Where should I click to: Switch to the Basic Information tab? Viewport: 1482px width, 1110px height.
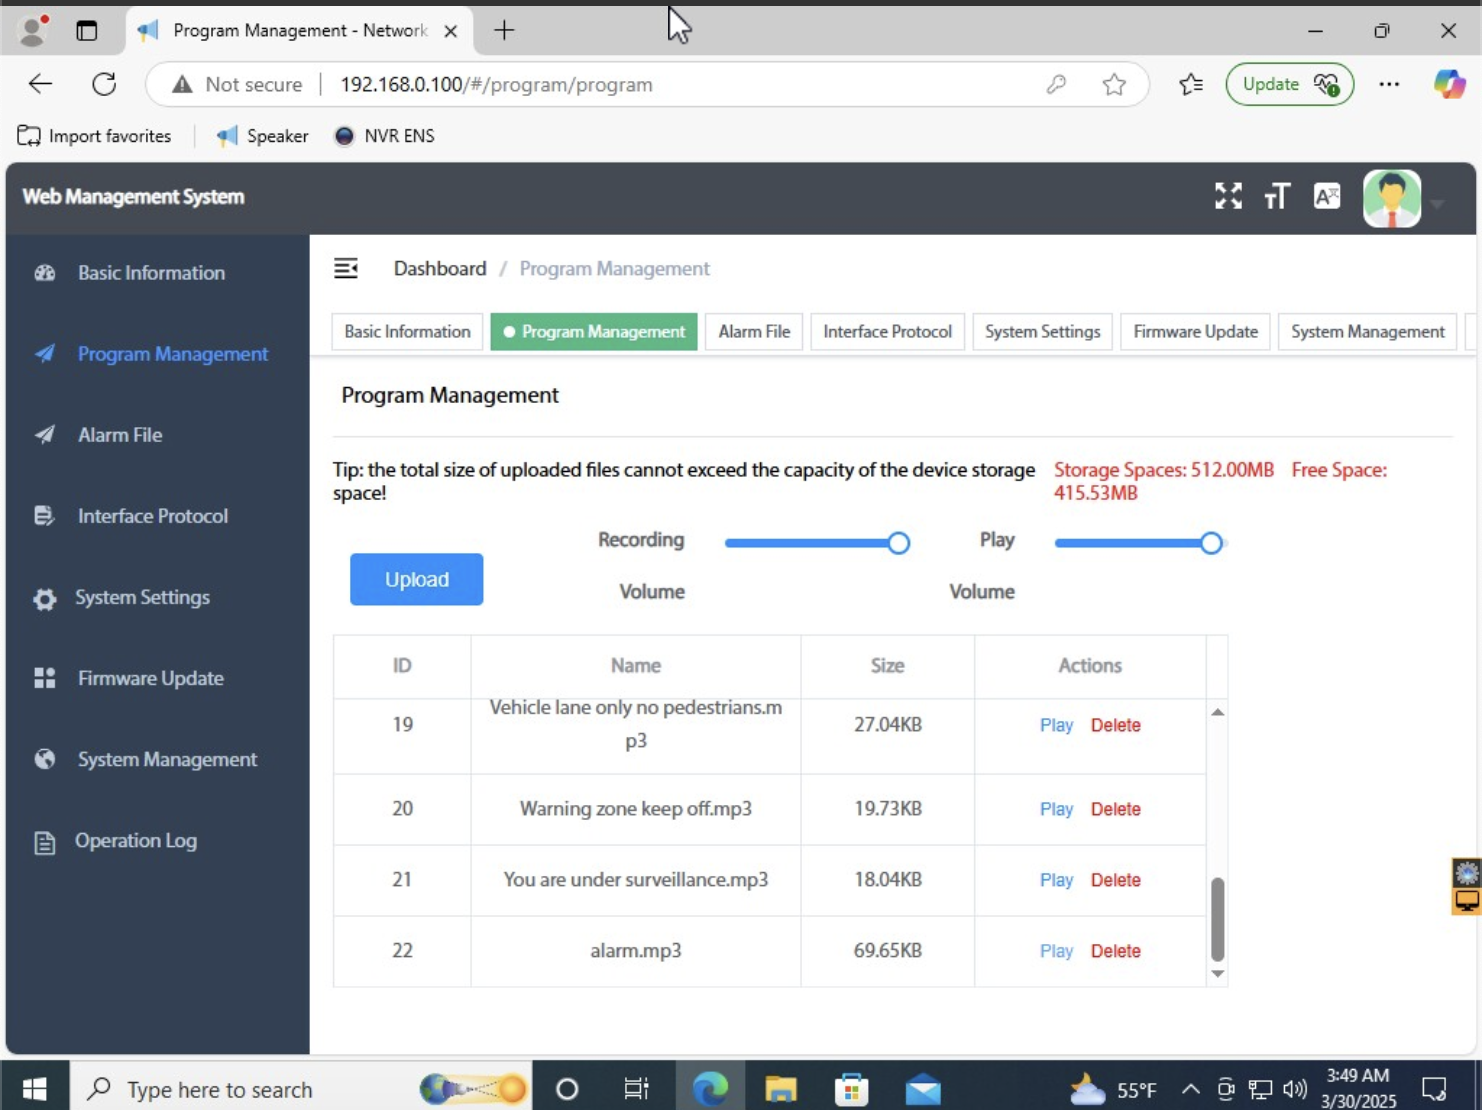(407, 332)
